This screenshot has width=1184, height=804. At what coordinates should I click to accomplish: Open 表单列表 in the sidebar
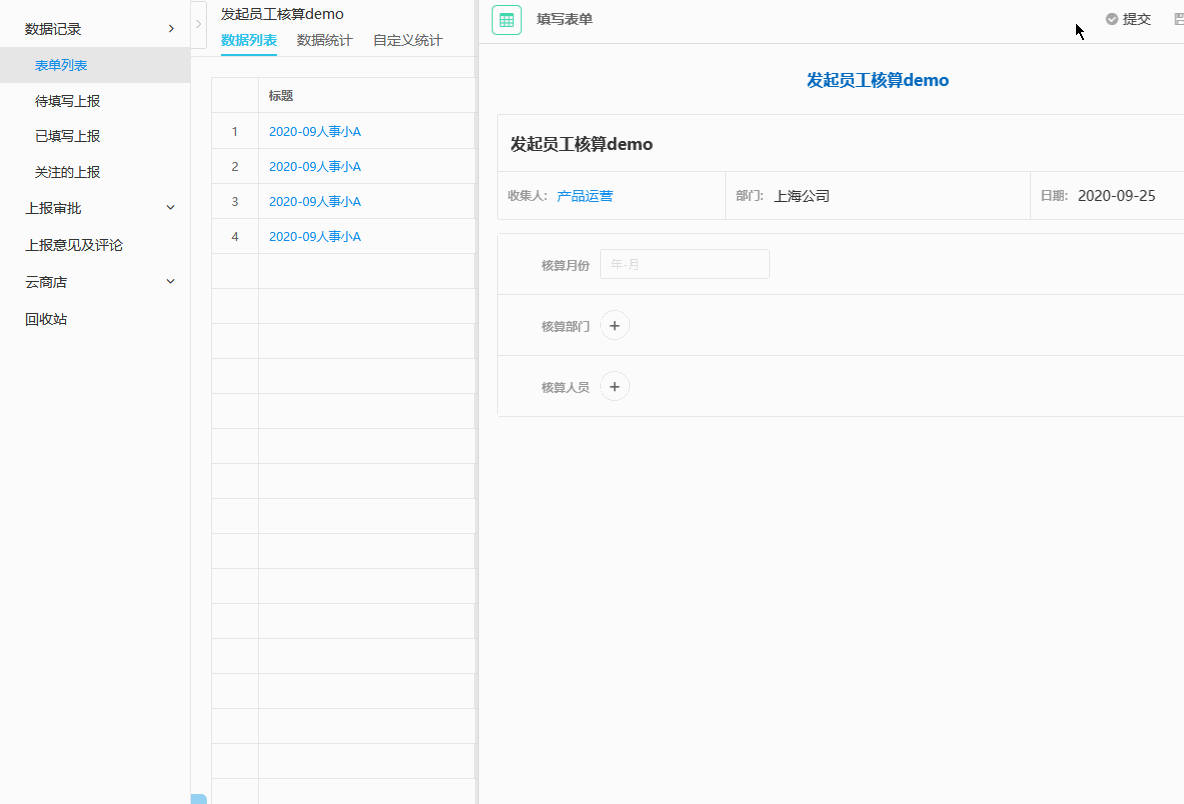pyautogui.click(x=61, y=65)
